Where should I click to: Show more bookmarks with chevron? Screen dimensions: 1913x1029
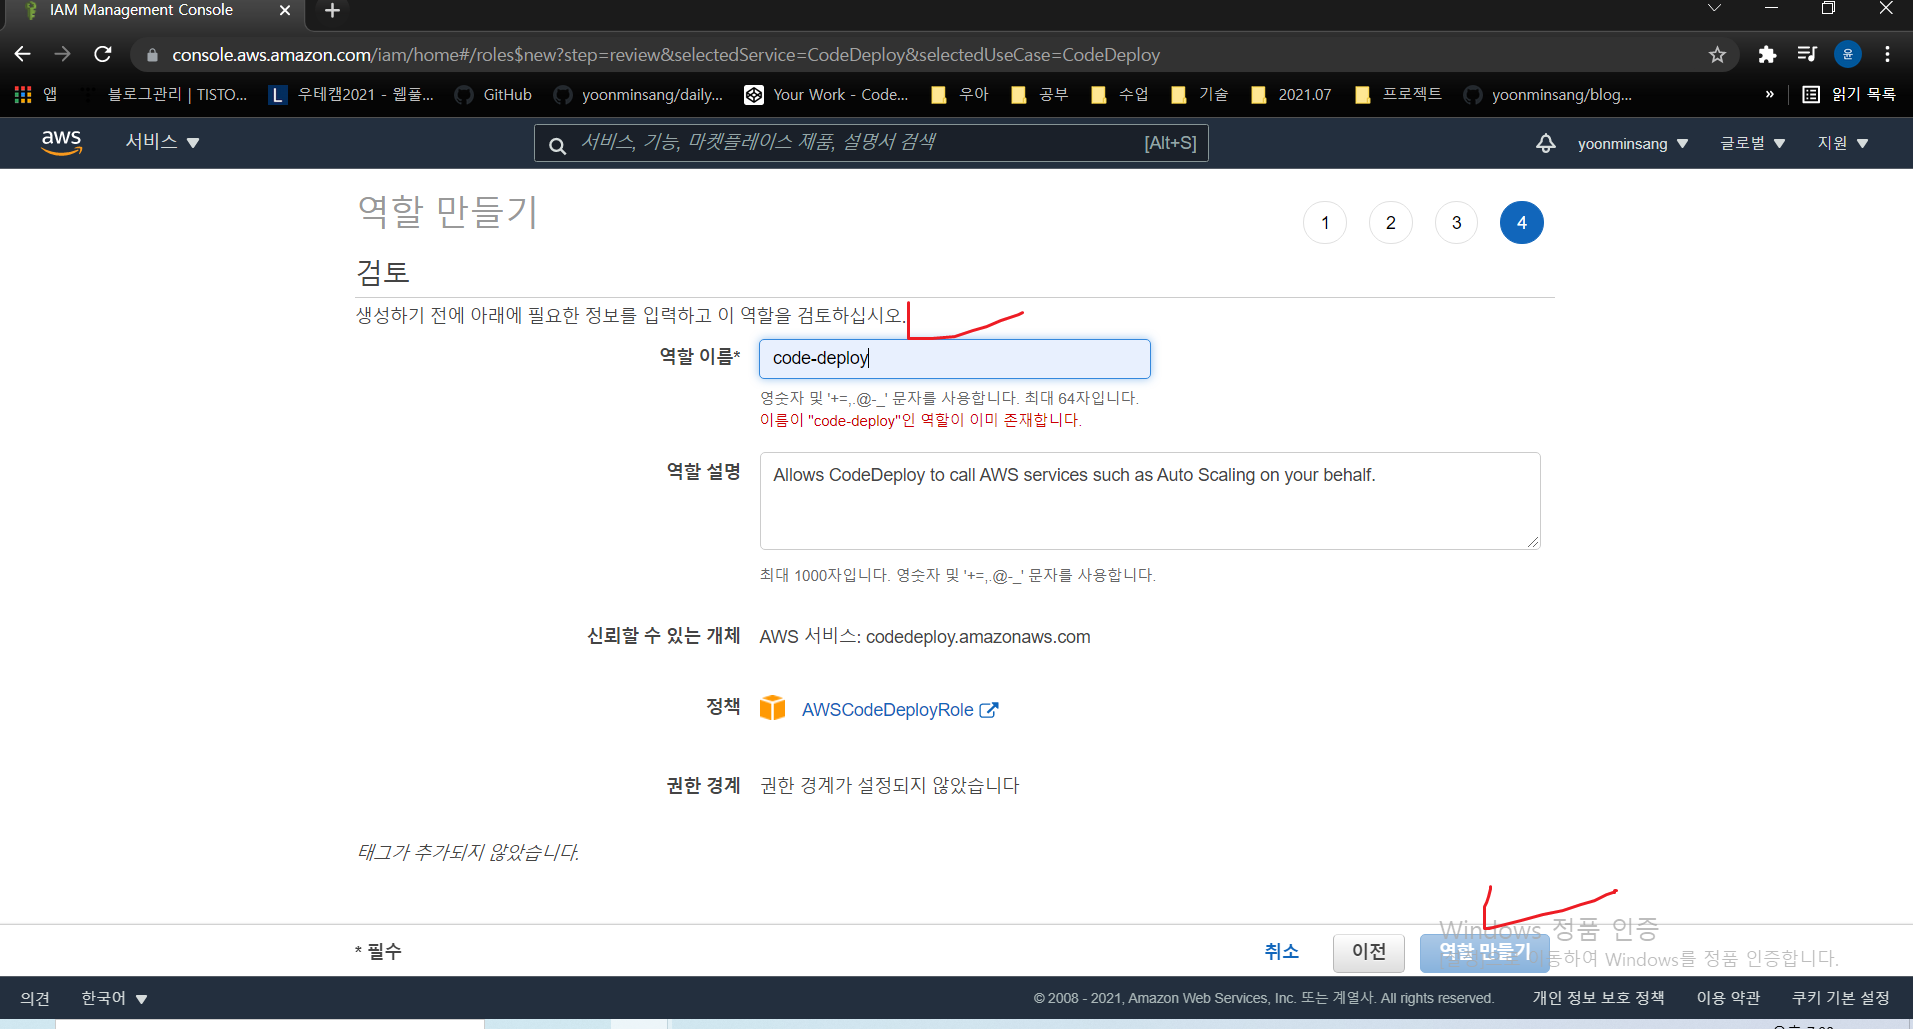point(1769,94)
